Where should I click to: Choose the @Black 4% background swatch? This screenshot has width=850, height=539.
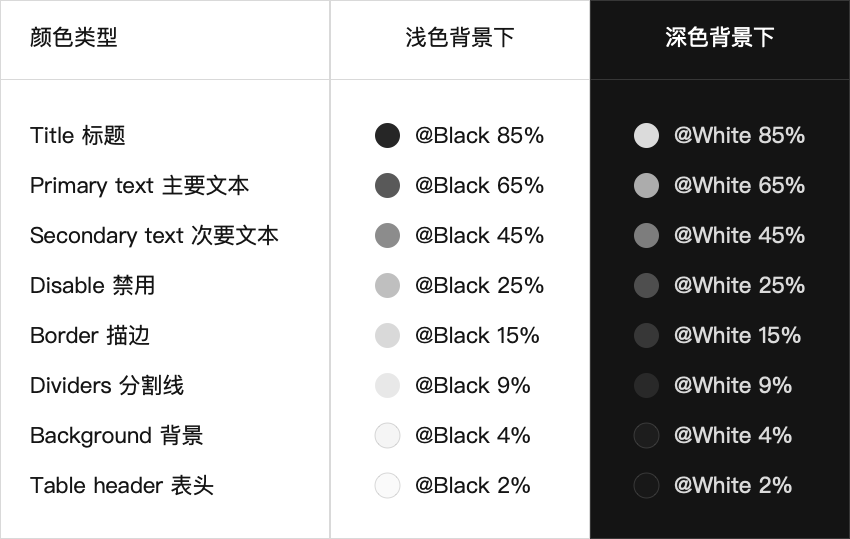click(387, 435)
